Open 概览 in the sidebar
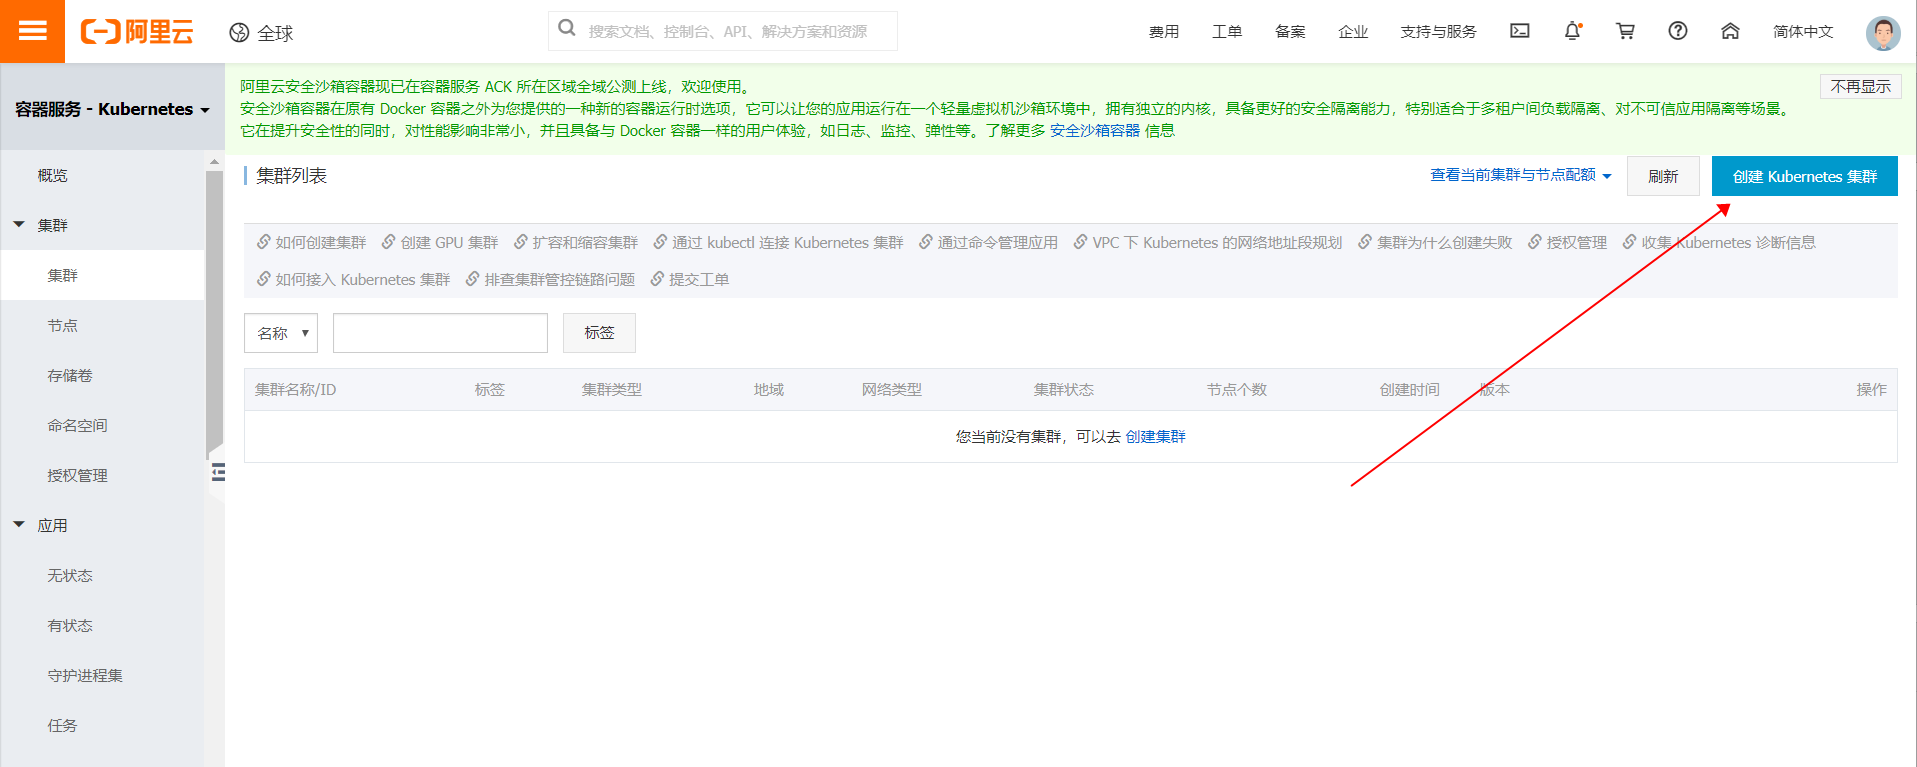Screen dimensions: 1917x767 pyautogui.click(x=53, y=175)
